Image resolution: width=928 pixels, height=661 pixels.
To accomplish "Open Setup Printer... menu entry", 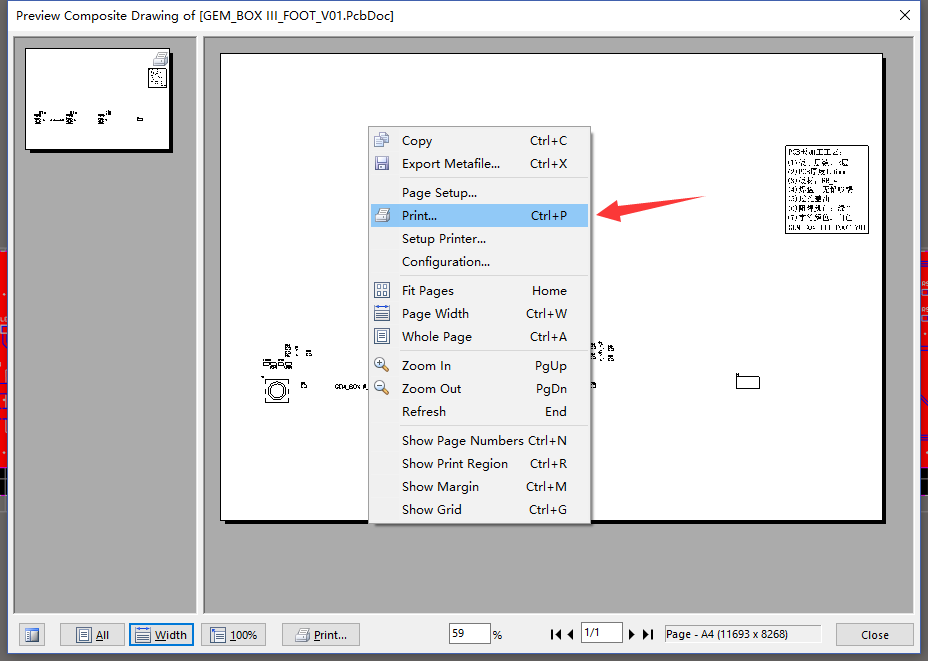I will [479, 239].
